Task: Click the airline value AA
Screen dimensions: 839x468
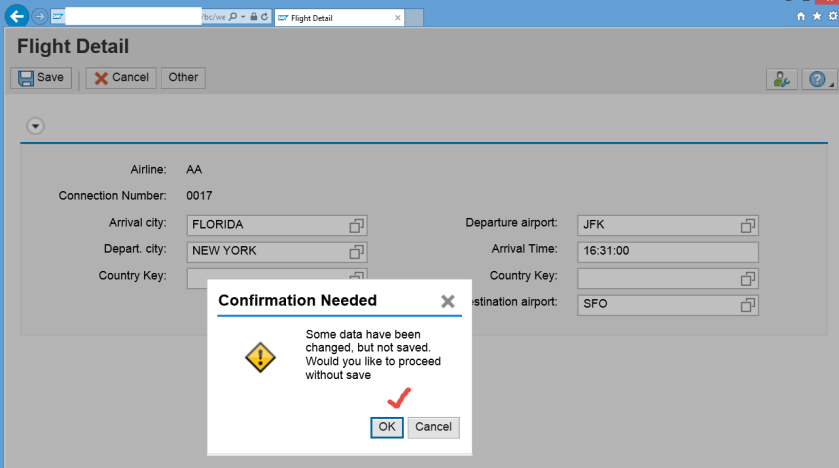Action: point(194,170)
